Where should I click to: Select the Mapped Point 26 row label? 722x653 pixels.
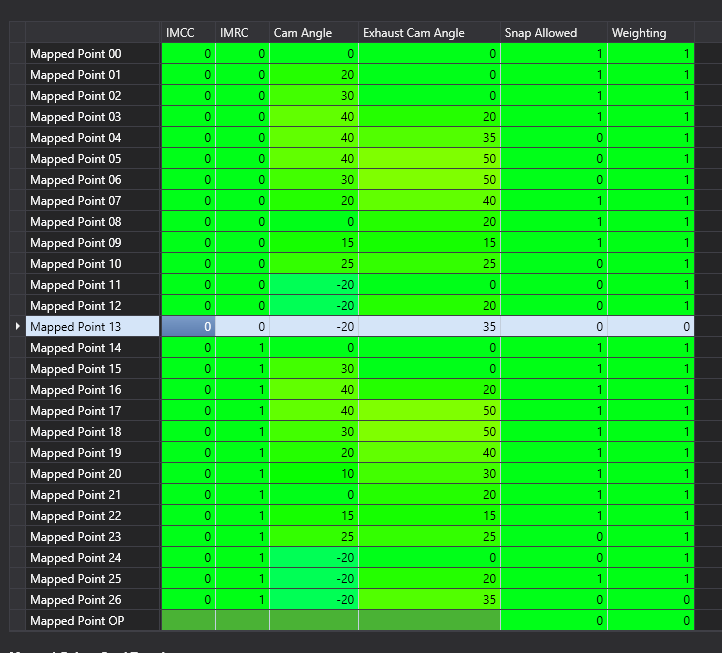click(x=93, y=600)
